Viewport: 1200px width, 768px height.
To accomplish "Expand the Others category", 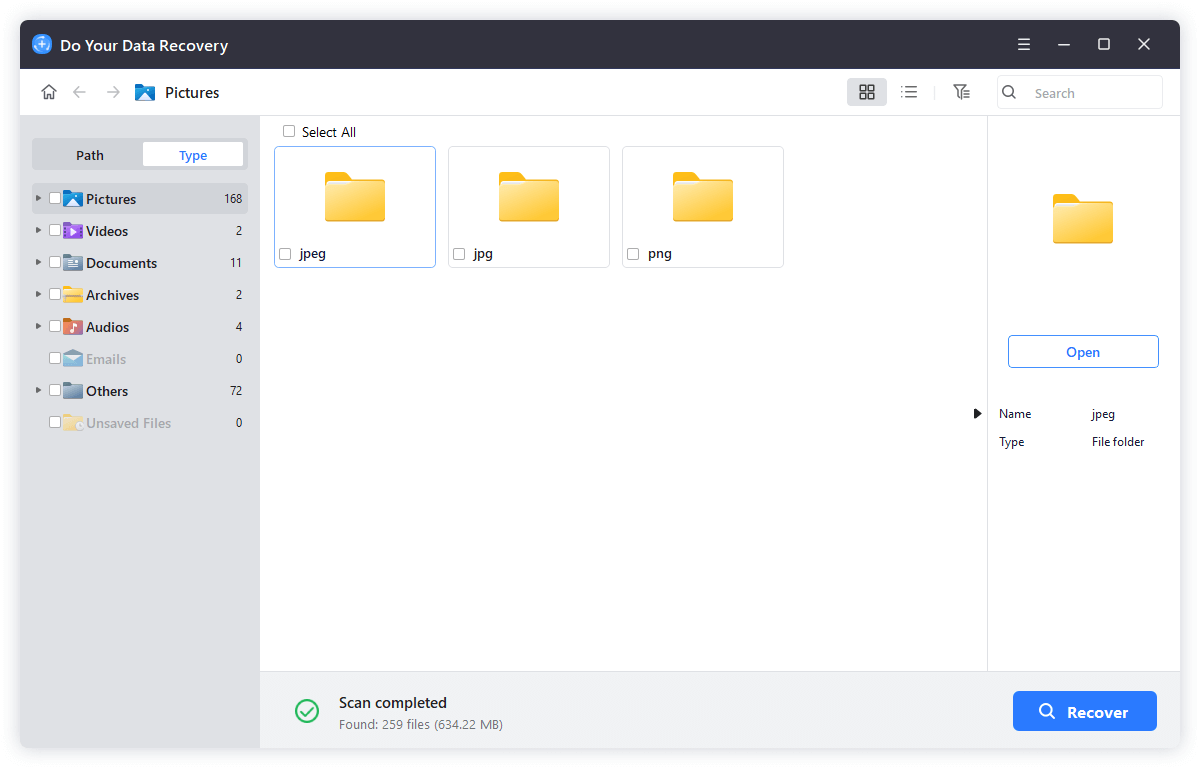I will 37,390.
